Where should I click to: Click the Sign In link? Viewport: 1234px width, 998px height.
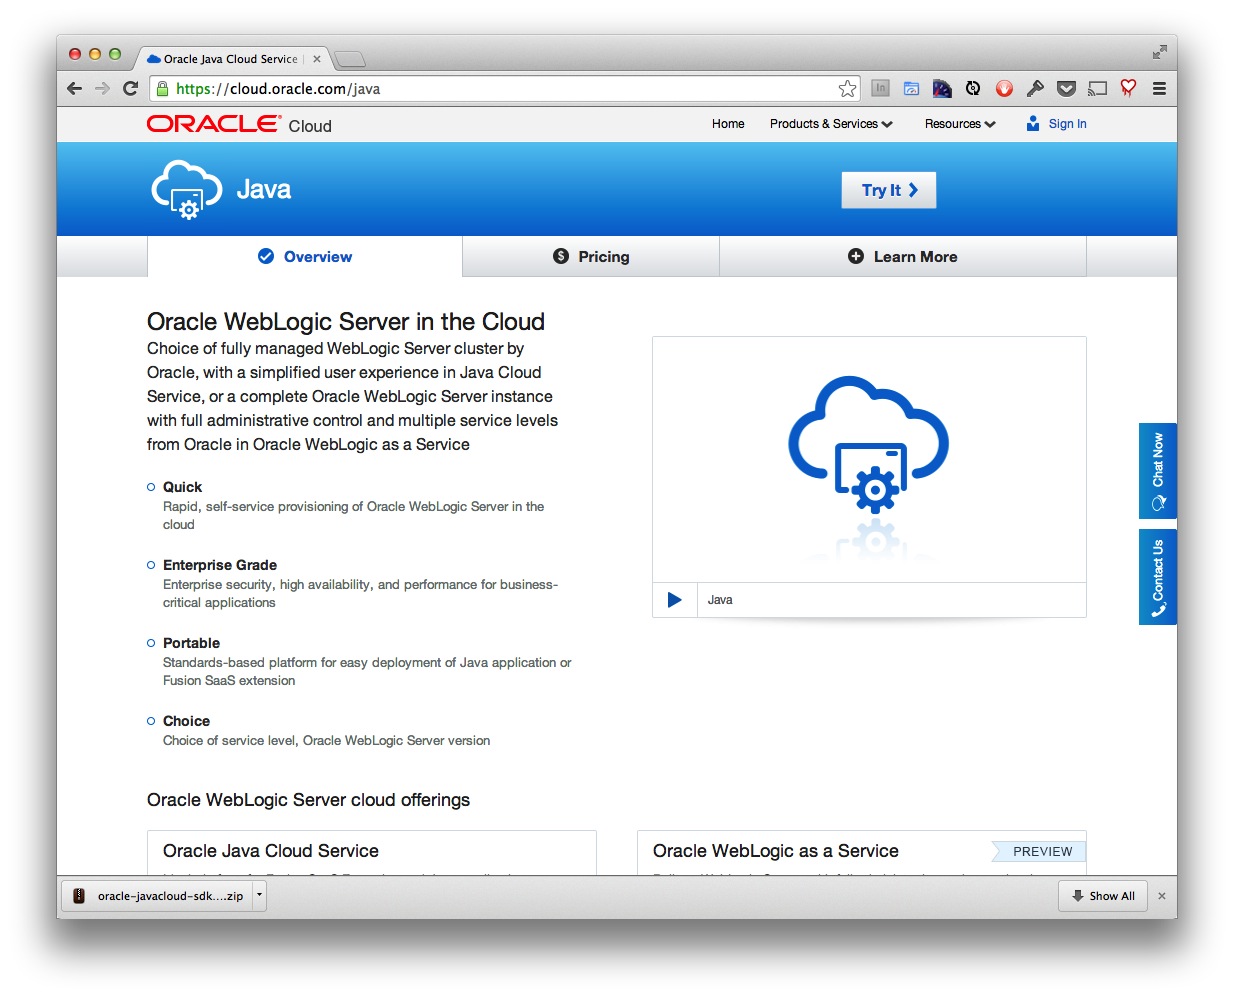(x=1066, y=124)
